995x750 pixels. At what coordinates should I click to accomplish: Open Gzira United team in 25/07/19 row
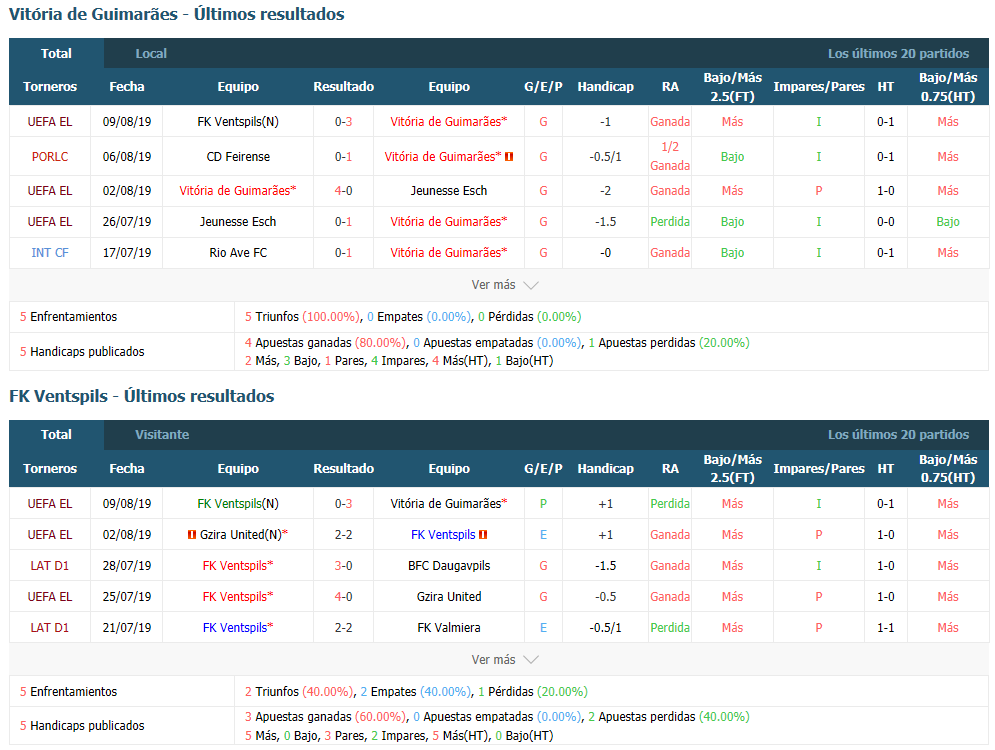coord(449,596)
